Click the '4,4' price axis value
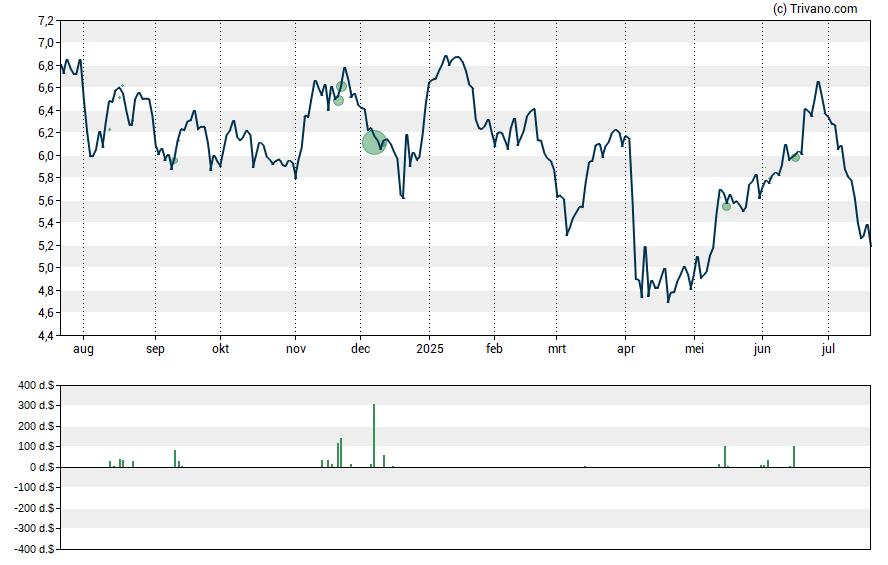Screen dimensions: 888x565 click(x=46, y=336)
